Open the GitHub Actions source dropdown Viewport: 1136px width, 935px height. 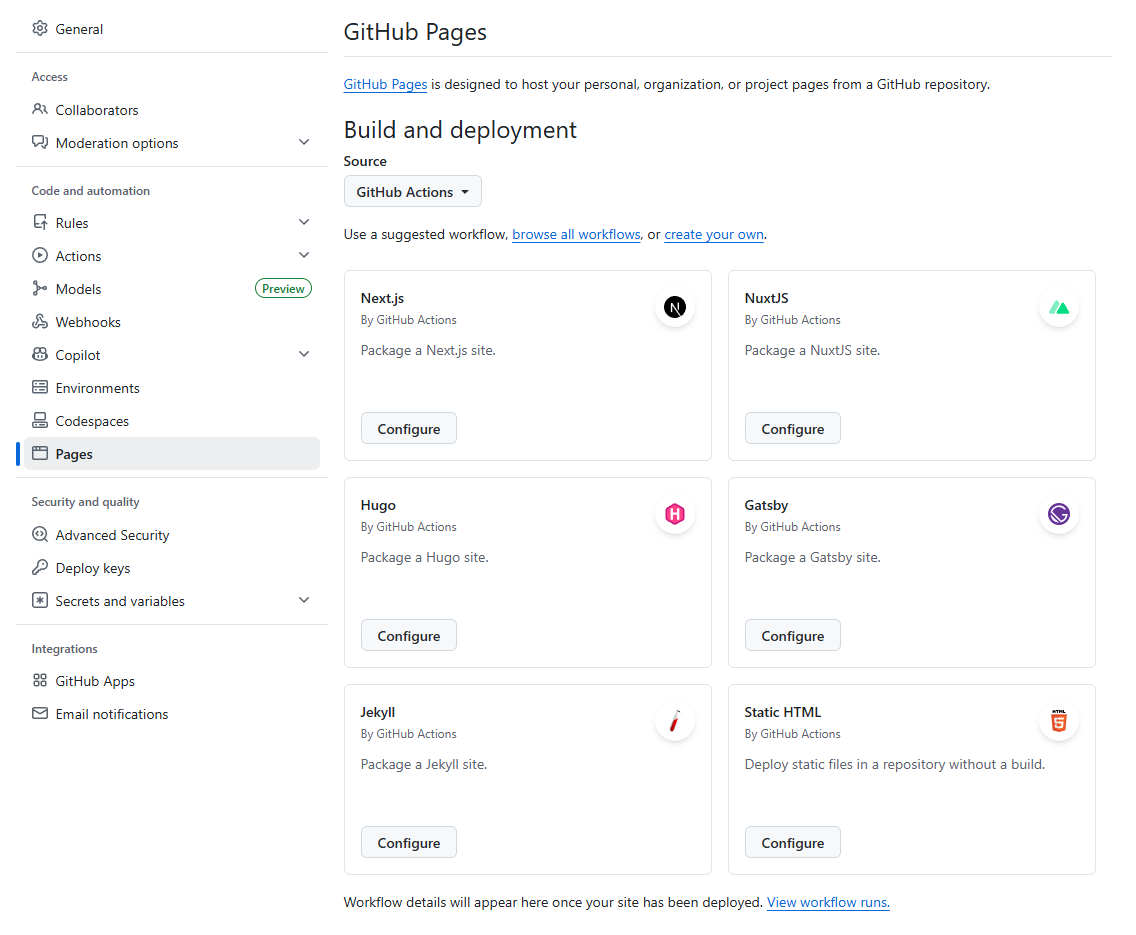(413, 192)
